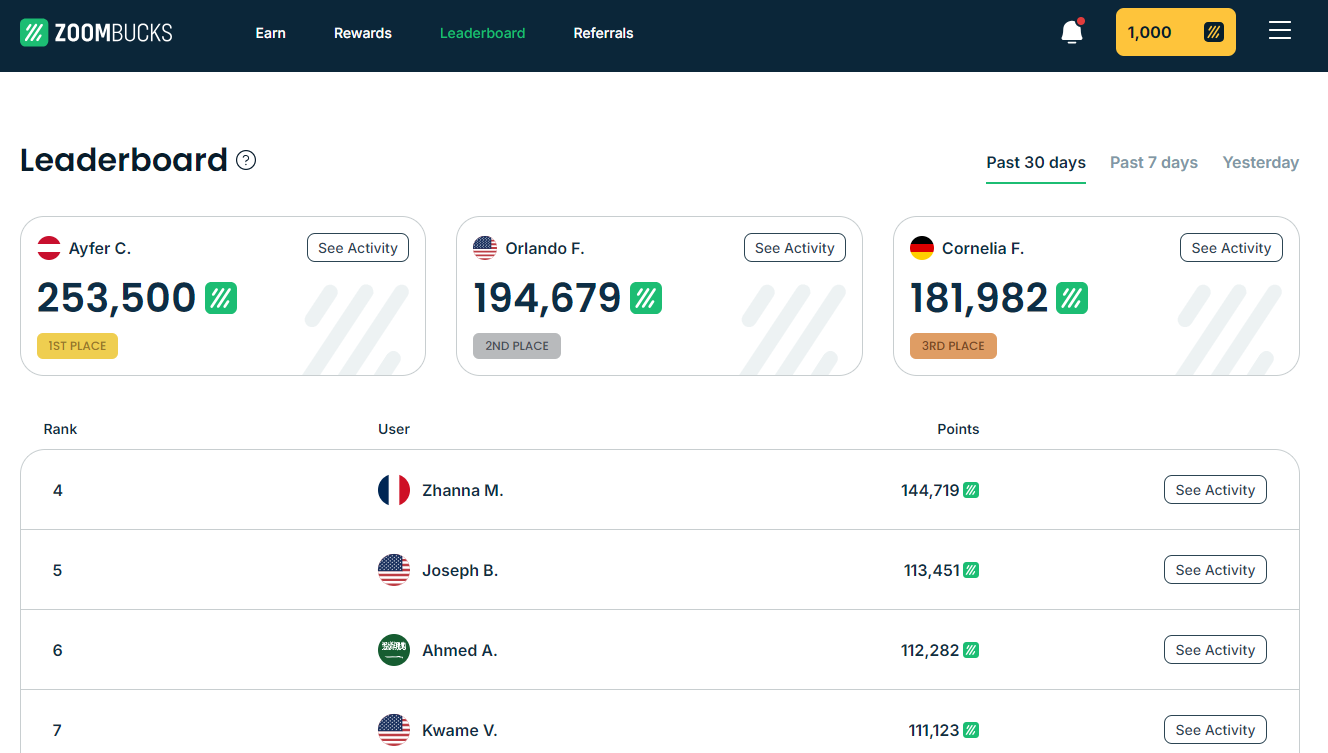Screen dimensions: 1328x753
Task: Click Kwame V.'s username row
Action: (x=462, y=730)
